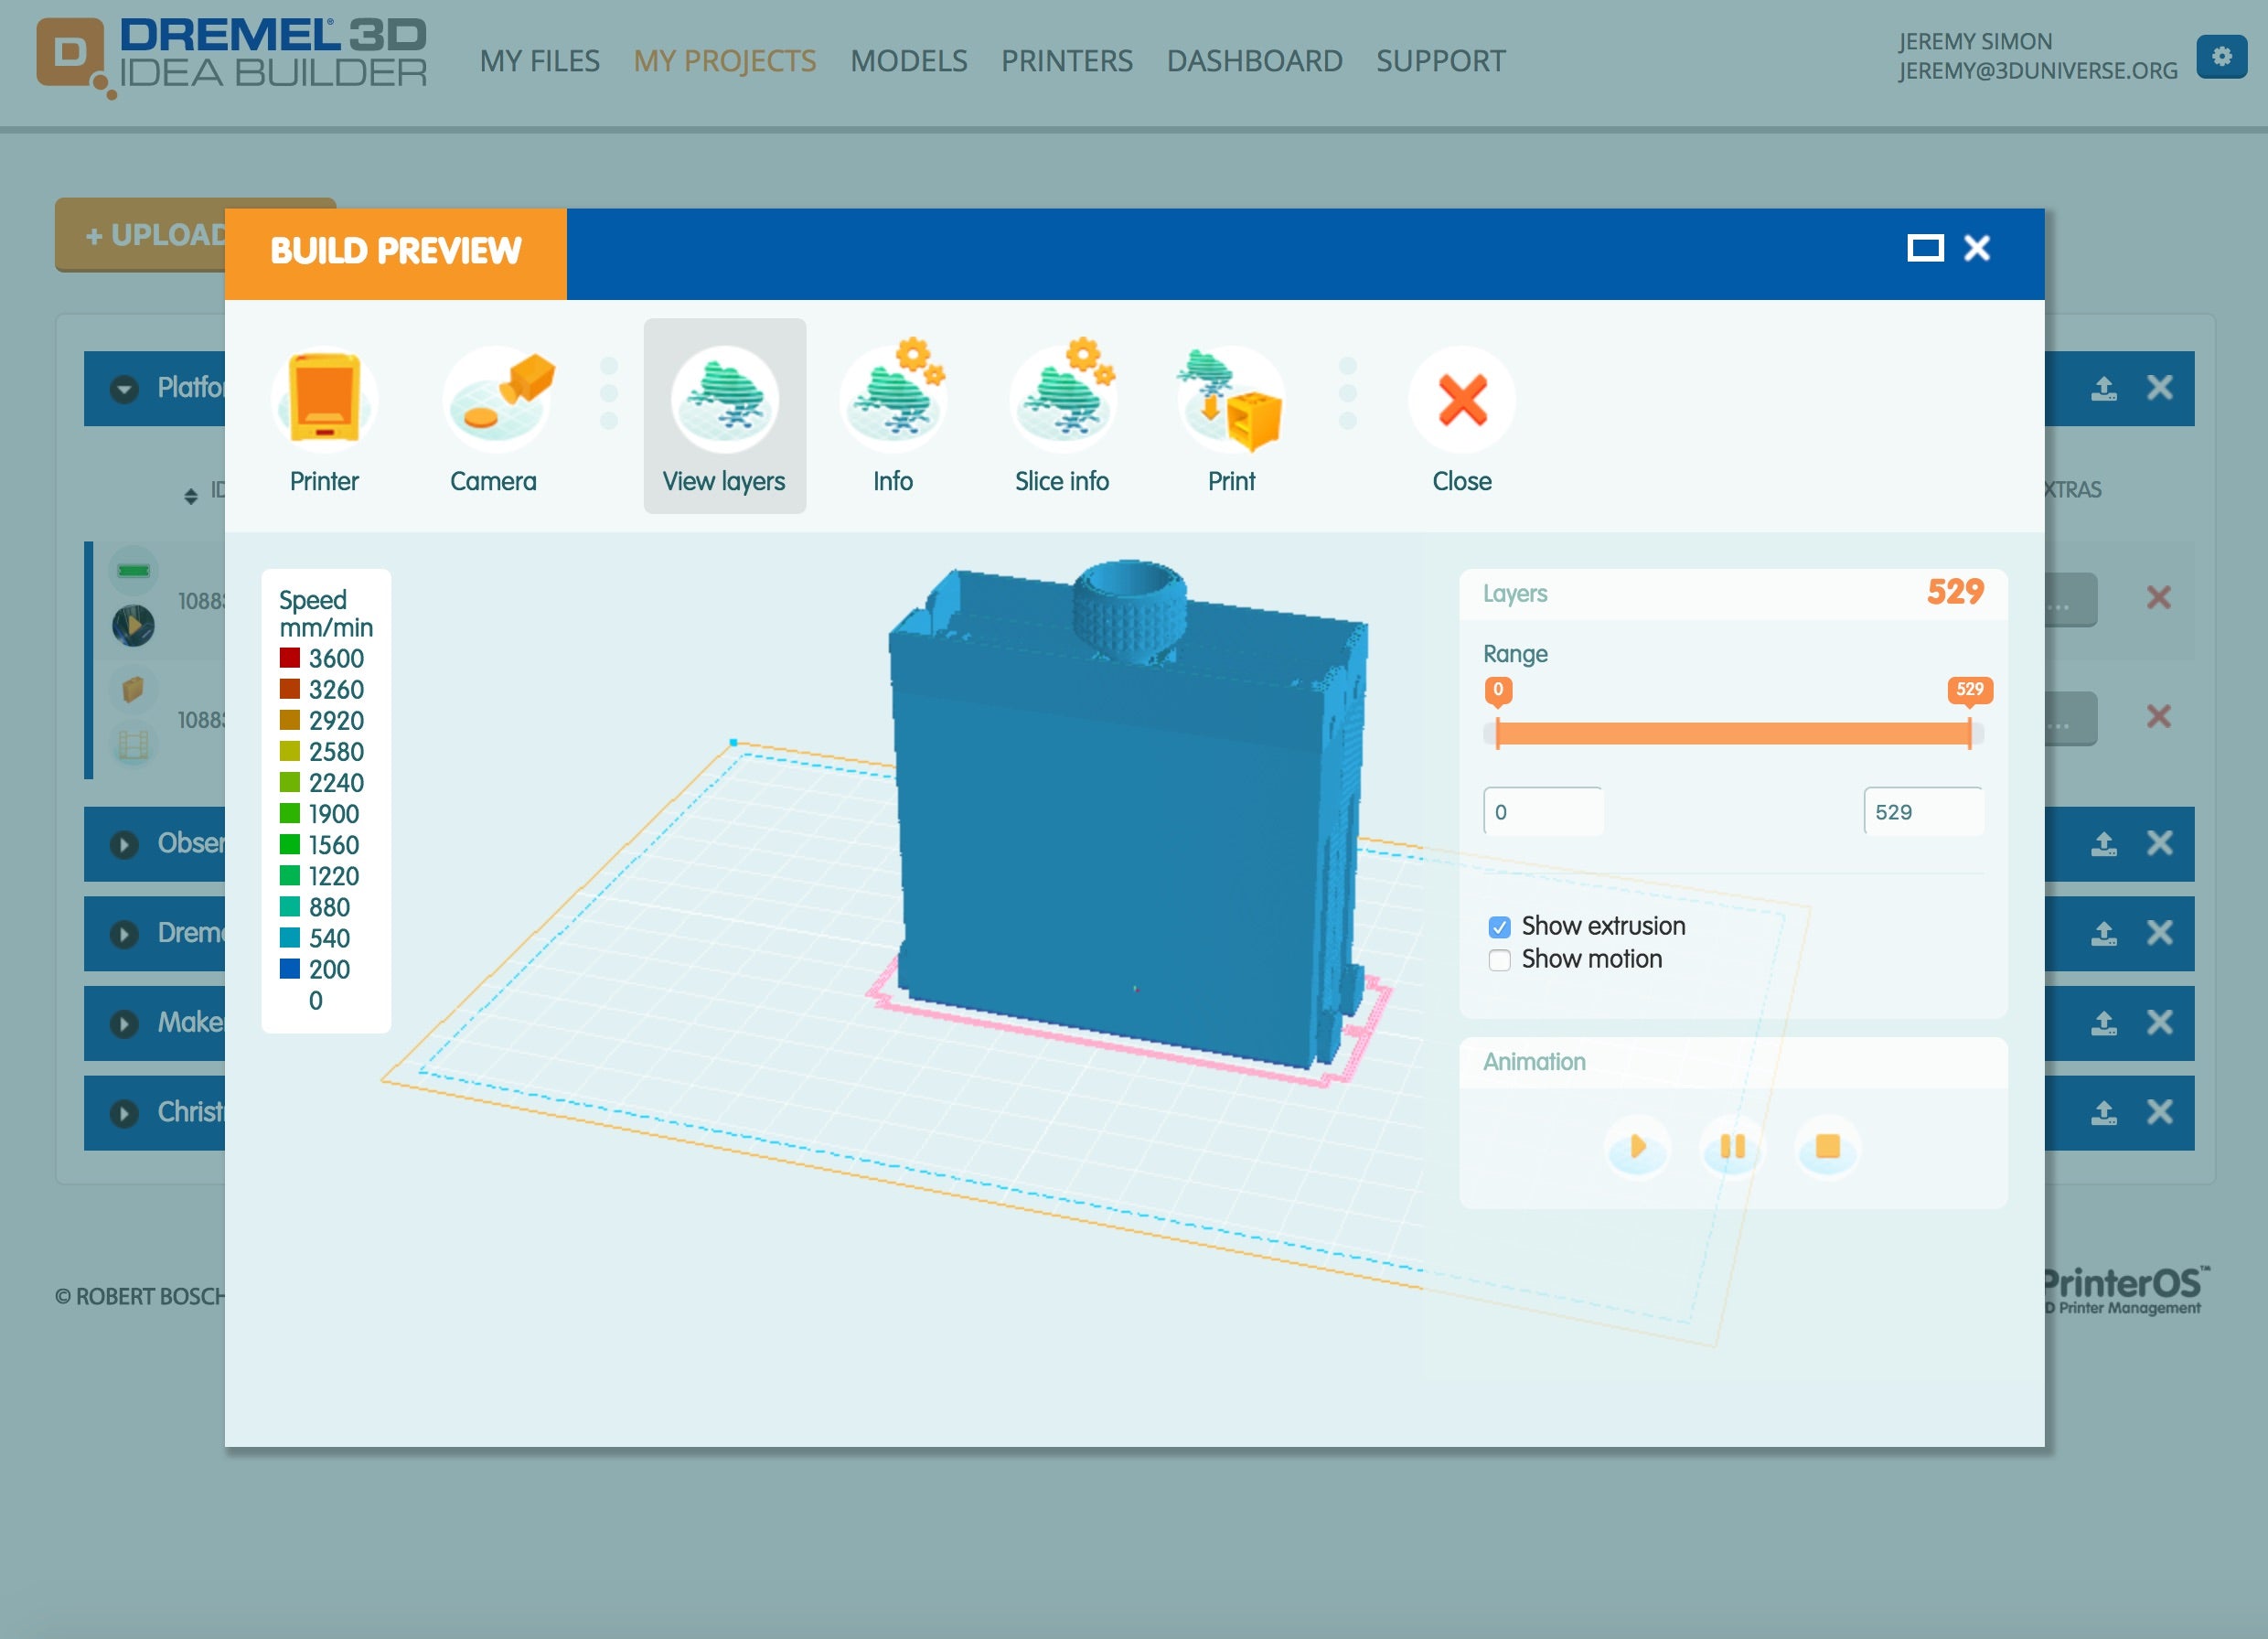
Task: Pause the layer animation
Action: pos(1732,1146)
